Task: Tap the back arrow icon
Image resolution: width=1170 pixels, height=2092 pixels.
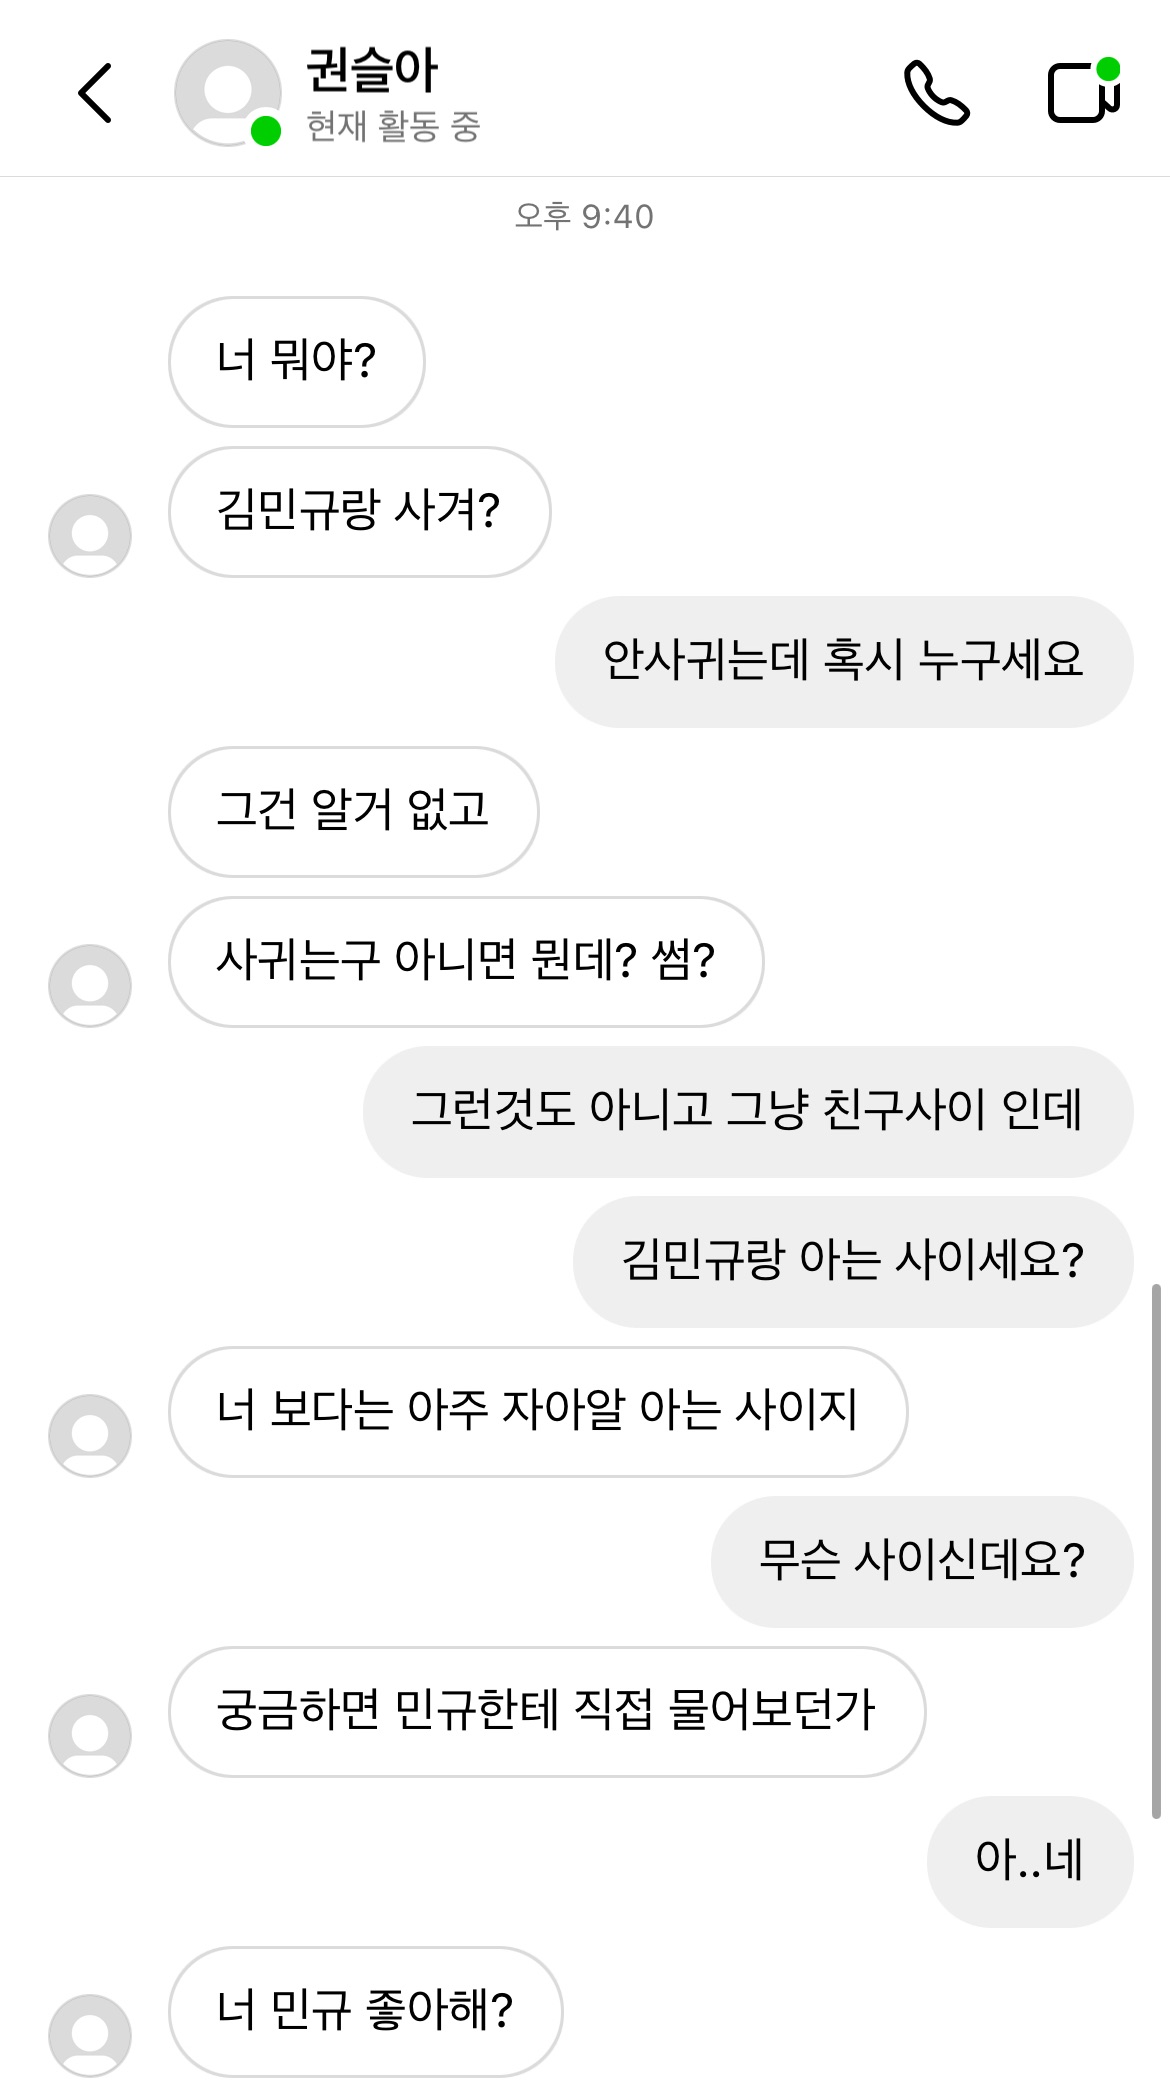Action: tap(96, 93)
